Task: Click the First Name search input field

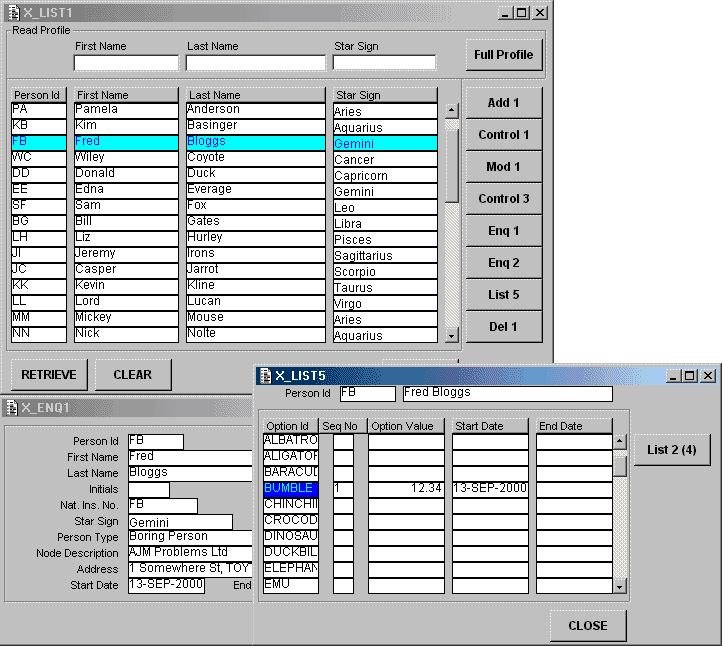Action: coord(125,63)
